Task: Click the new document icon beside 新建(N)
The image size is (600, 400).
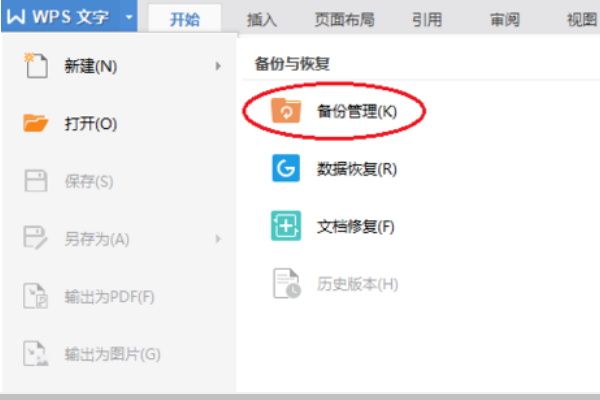Action: click(x=36, y=66)
